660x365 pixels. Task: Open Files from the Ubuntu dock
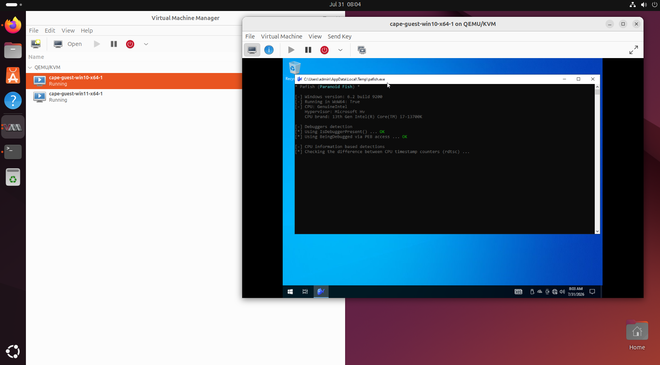pos(13,51)
